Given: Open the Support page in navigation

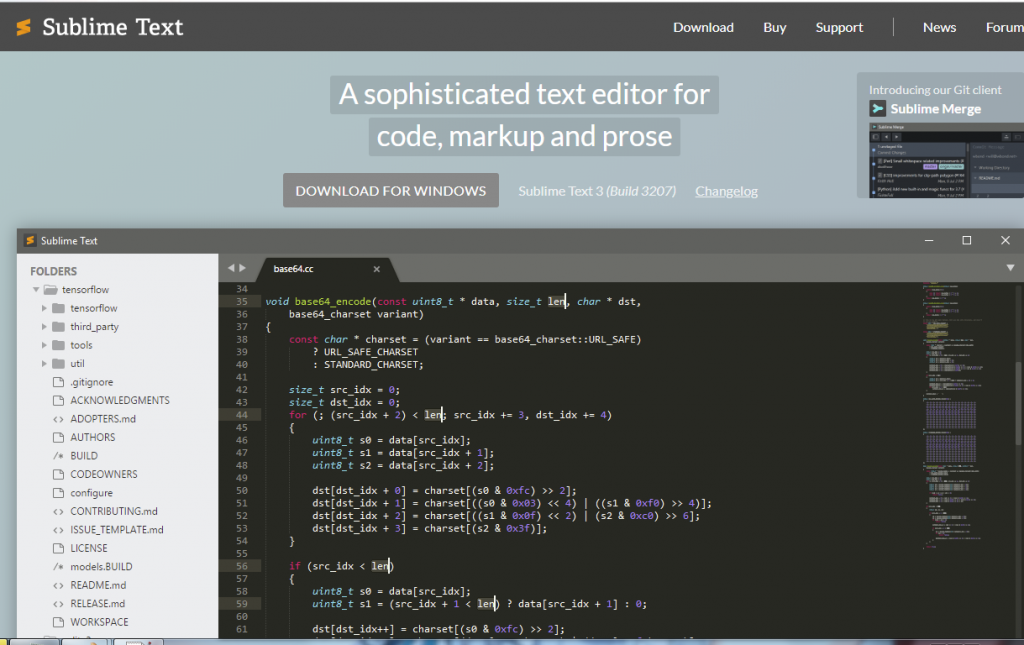Looking at the screenshot, I should click(x=839, y=27).
